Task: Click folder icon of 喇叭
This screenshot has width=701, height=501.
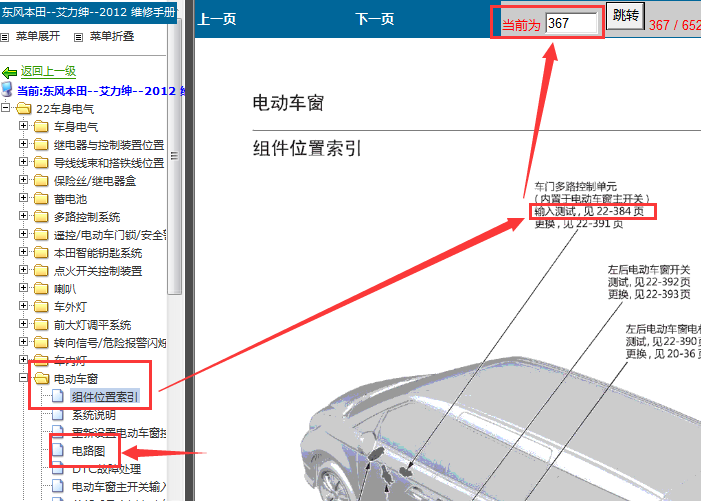Action: pyautogui.click(x=41, y=288)
